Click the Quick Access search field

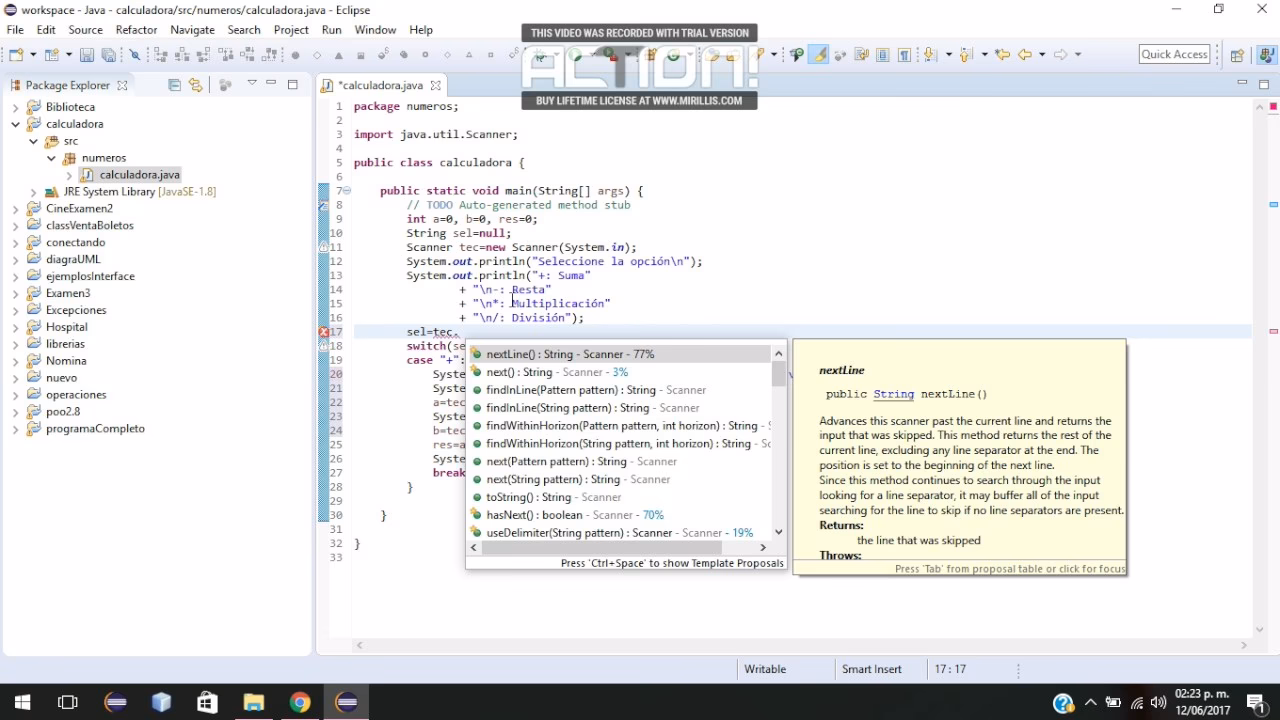point(1174,55)
